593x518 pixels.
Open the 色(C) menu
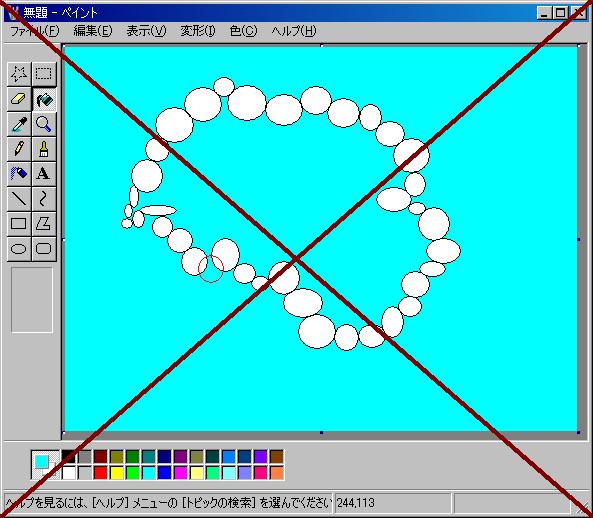(x=243, y=31)
